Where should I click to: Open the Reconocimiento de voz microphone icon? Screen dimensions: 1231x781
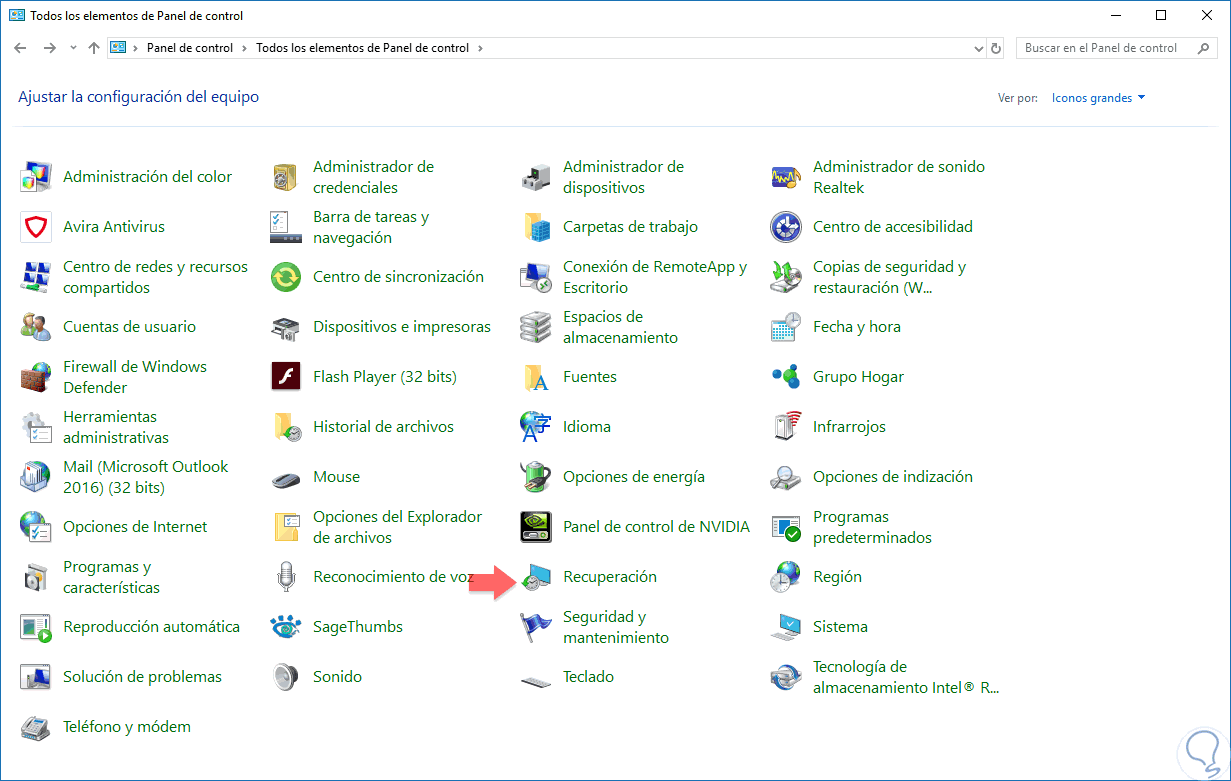coord(286,577)
